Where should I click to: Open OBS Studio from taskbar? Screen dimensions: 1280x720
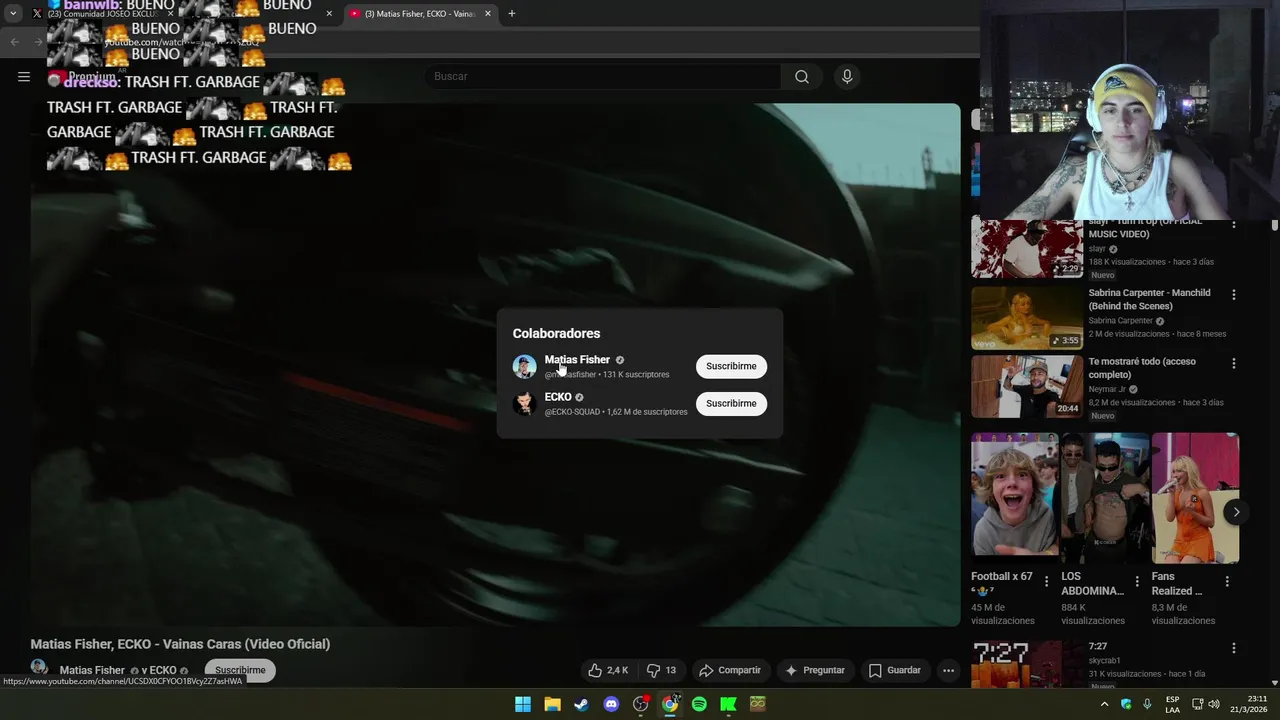641,704
